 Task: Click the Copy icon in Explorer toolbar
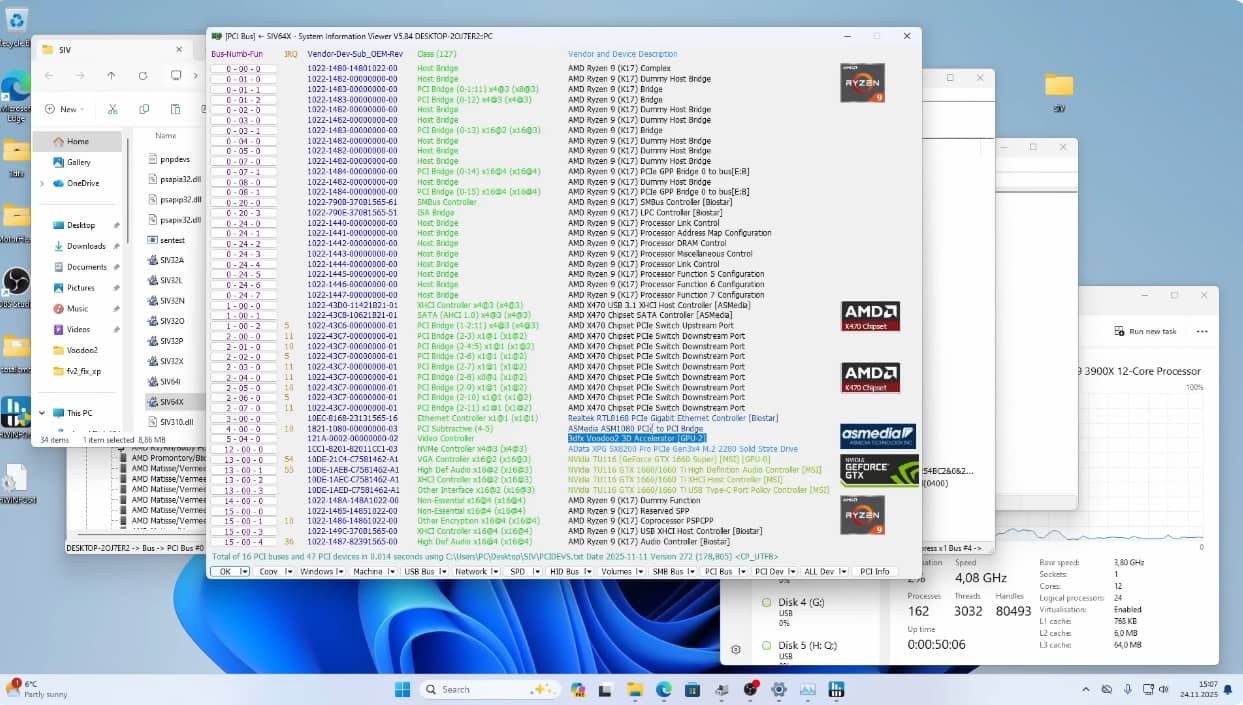click(144, 109)
